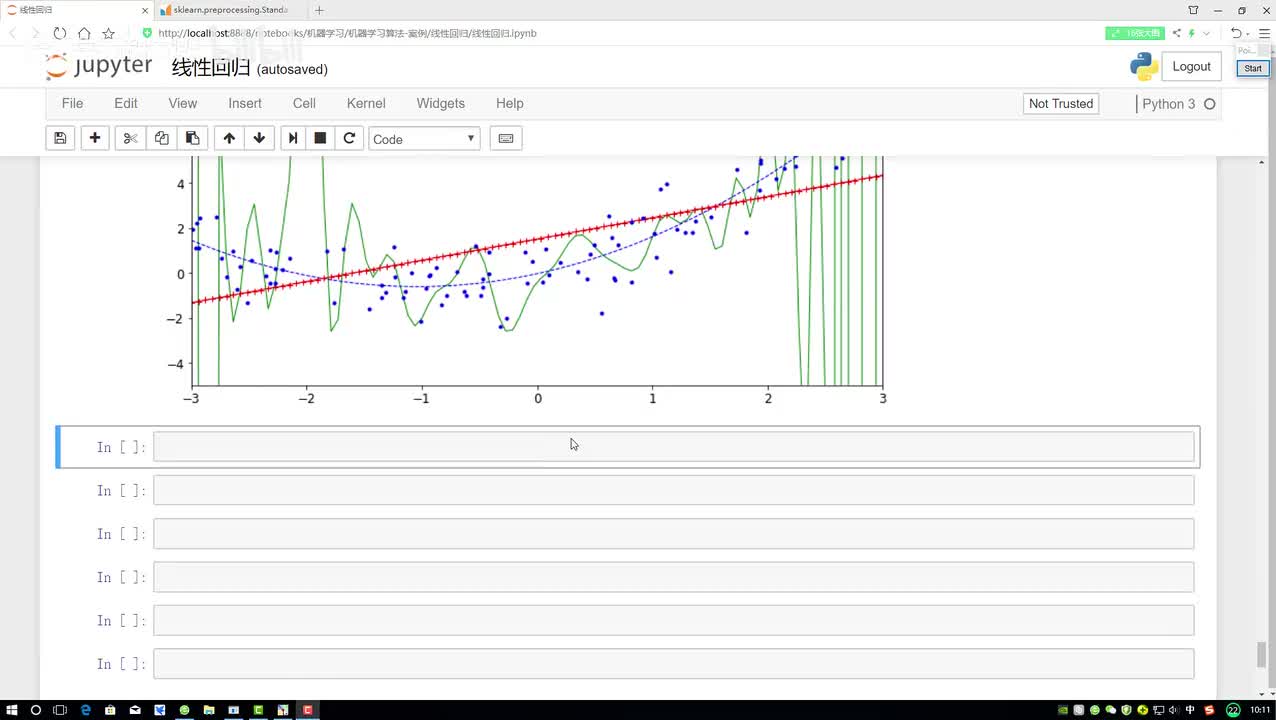Open the command palette keyboard icon
The height and width of the screenshot is (720, 1276).
pos(506,138)
